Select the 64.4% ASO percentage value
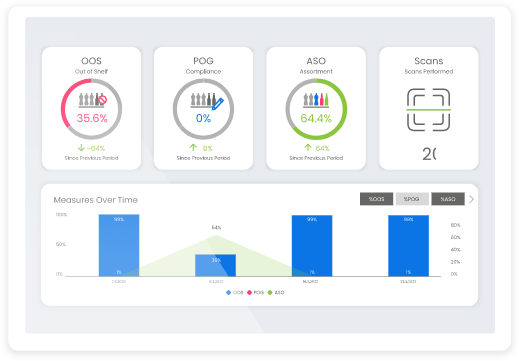519x361 pixels. [x=316, y=118]
